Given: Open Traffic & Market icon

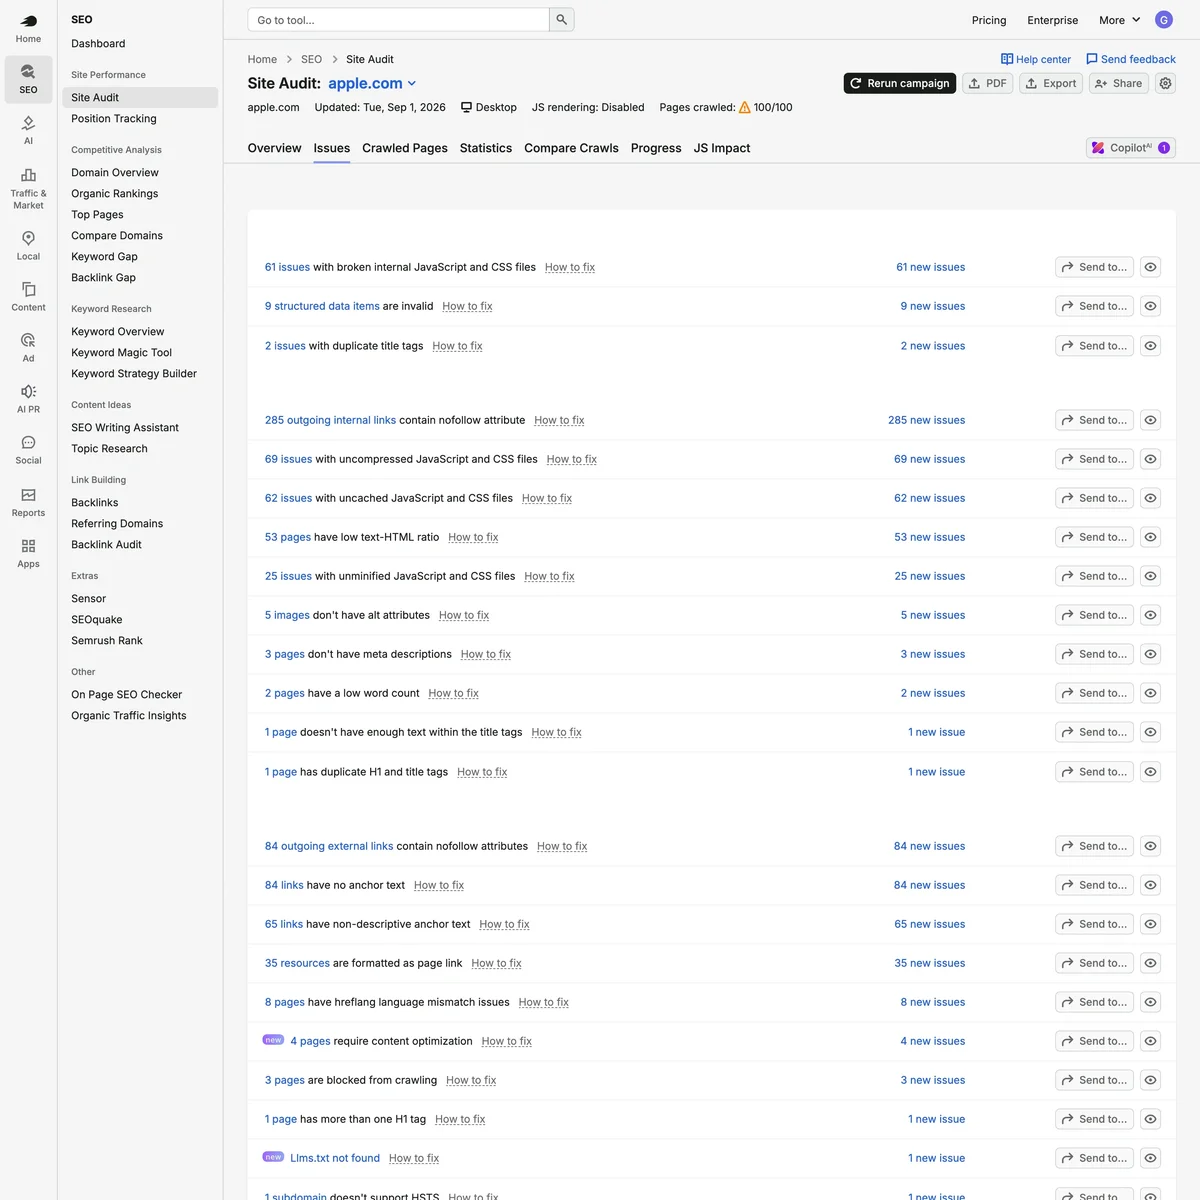Looking at the screenshot, I should coord(28,189).
